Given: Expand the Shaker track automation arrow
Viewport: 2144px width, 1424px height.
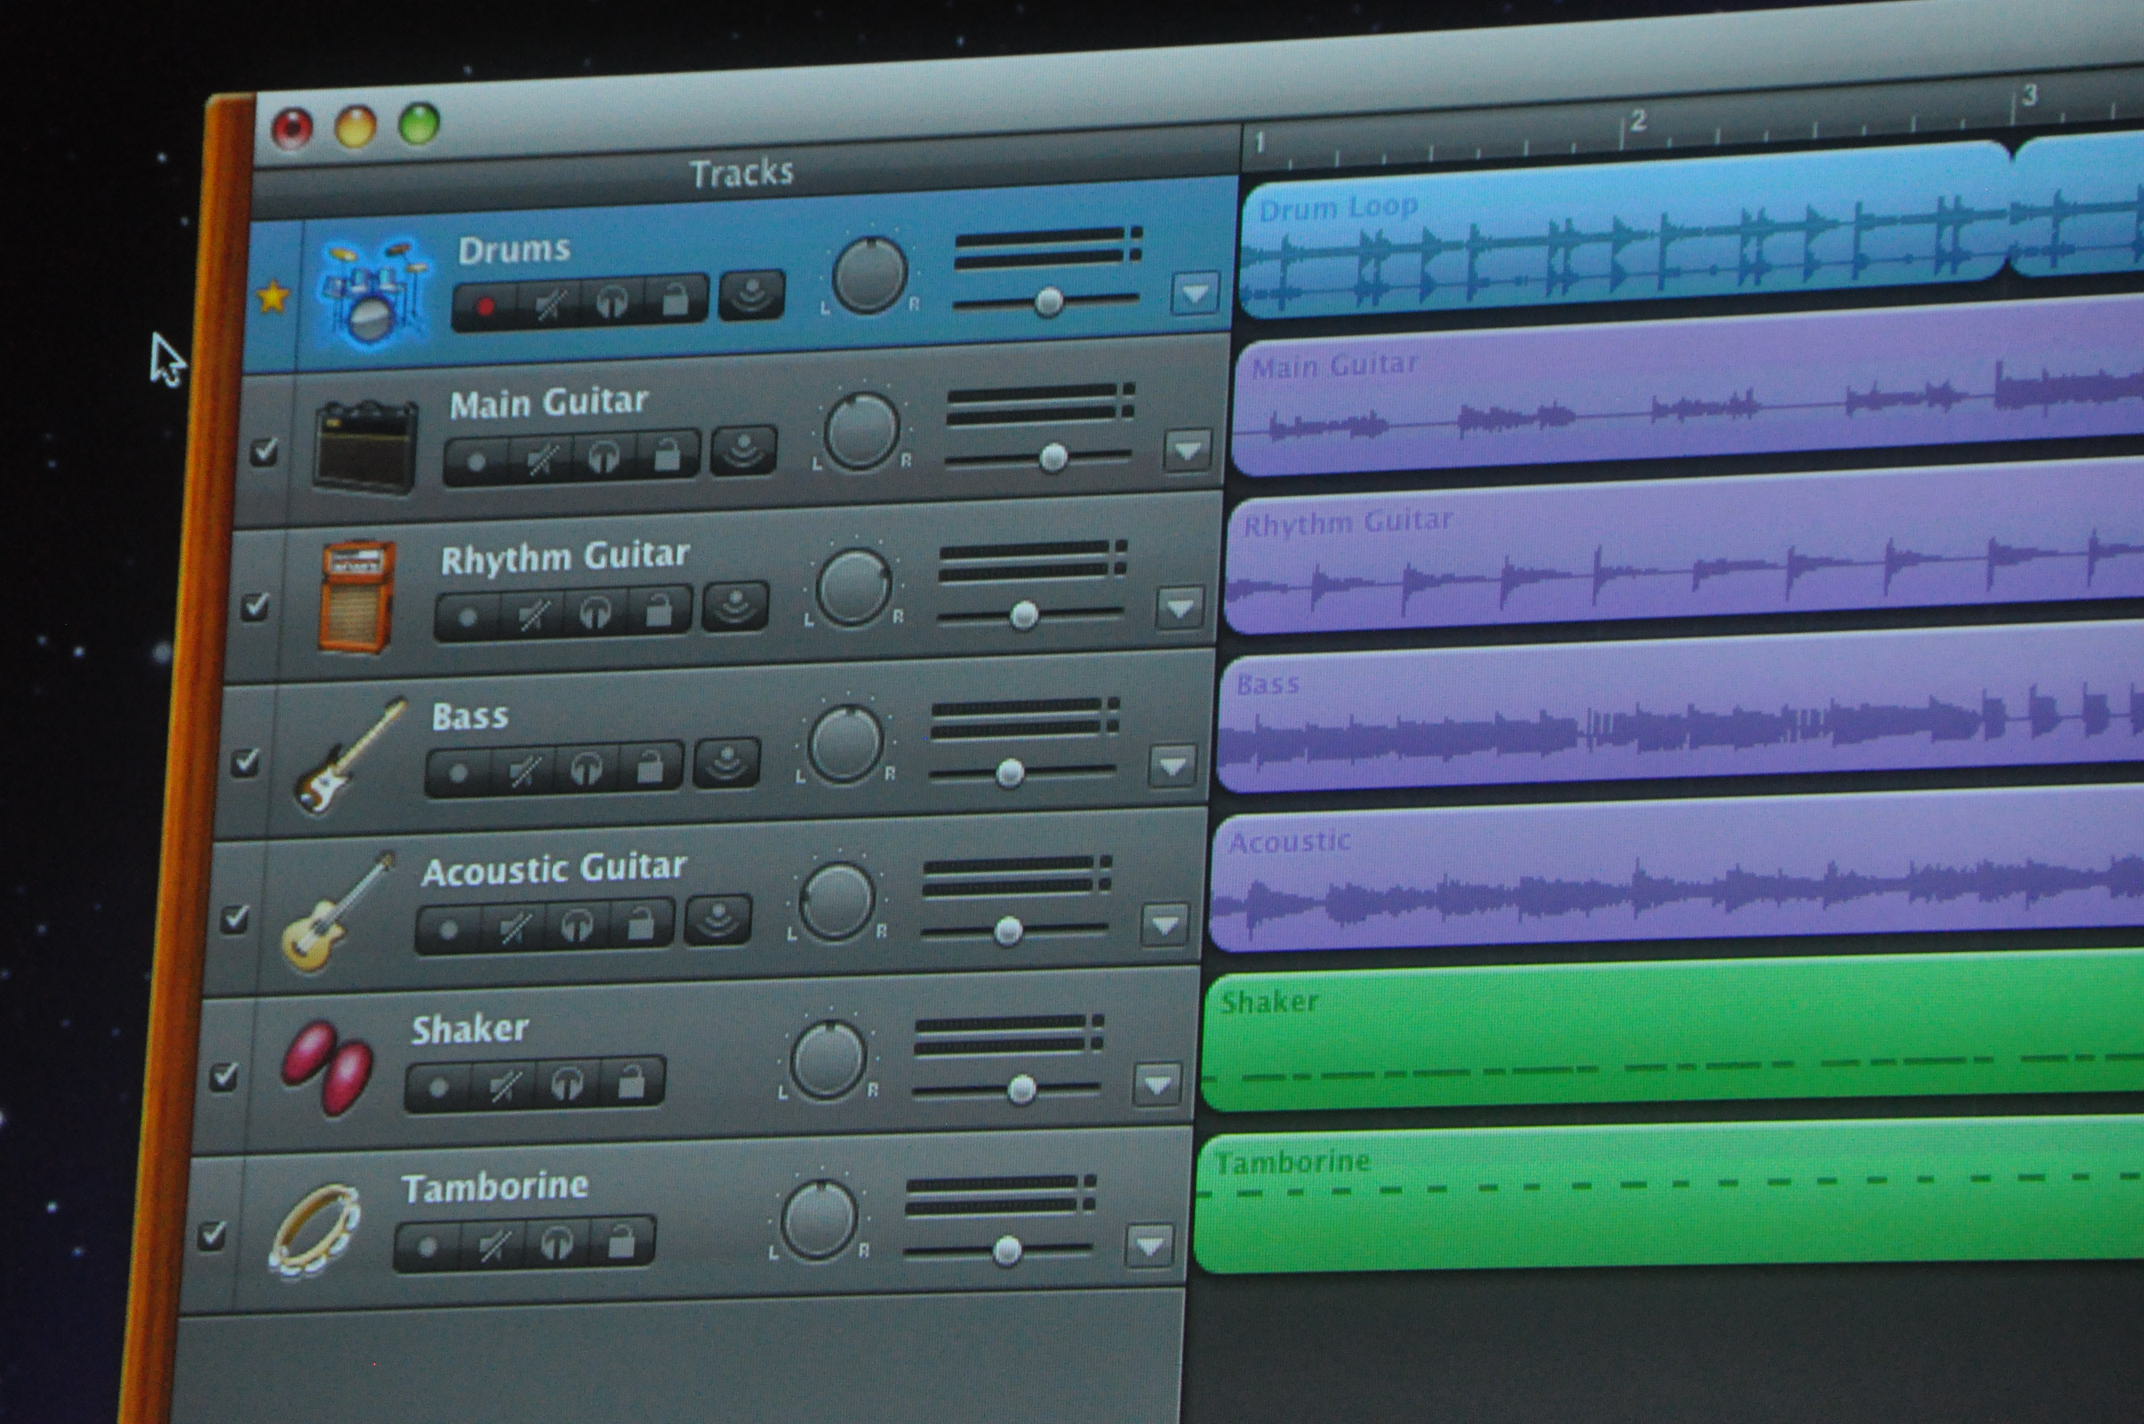Looking at the screenshot, I should [x=1157, y=1084].
